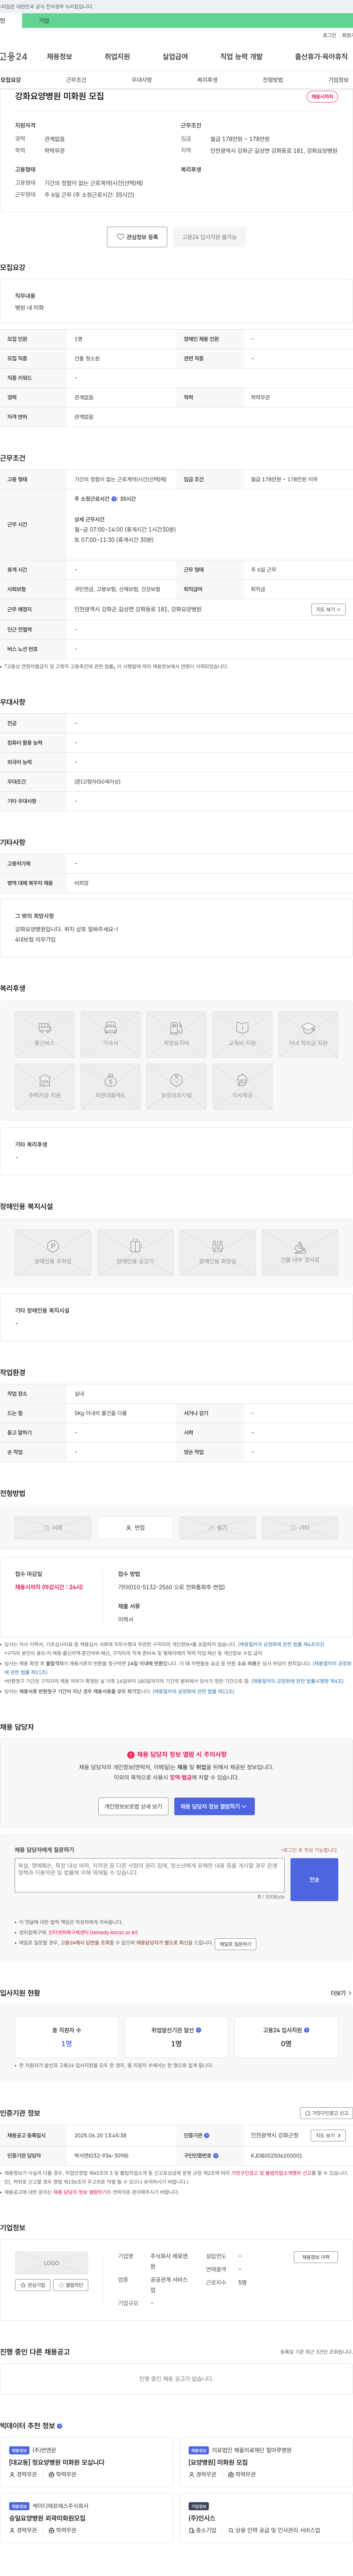Click the 더보기 link in 입사지원 현황

pos(341,1993)
